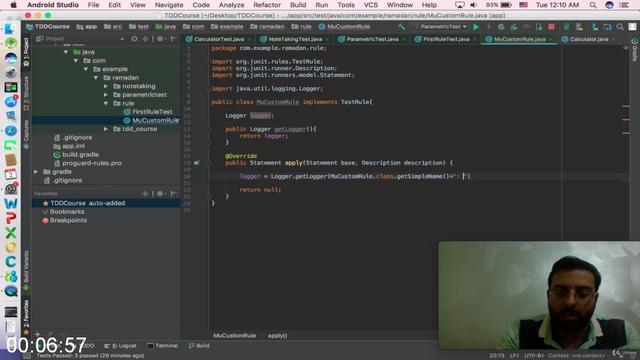Close the MuCustomRule.java tab

552,39
